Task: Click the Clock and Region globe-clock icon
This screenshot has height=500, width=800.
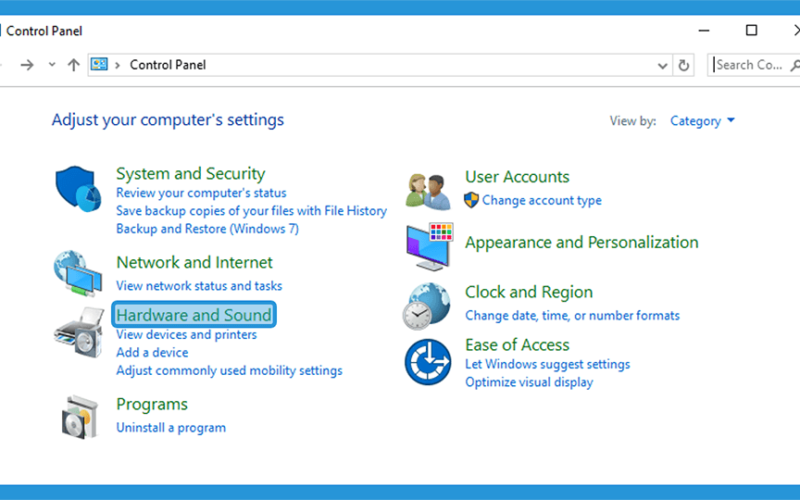Action: (427, 306)
